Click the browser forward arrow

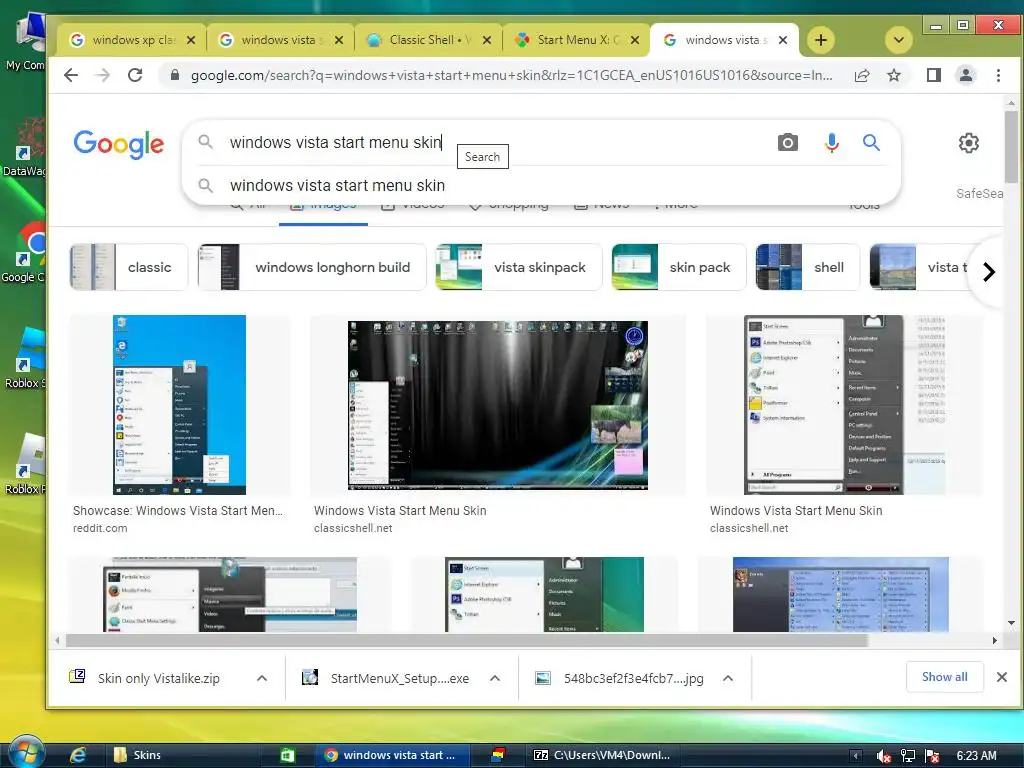pyautogui.click(x=103, y=75)
